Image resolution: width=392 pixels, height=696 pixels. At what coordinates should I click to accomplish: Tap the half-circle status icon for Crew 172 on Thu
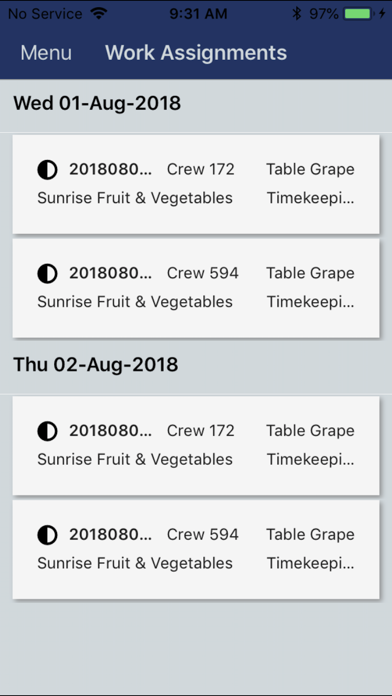[47, 431]
